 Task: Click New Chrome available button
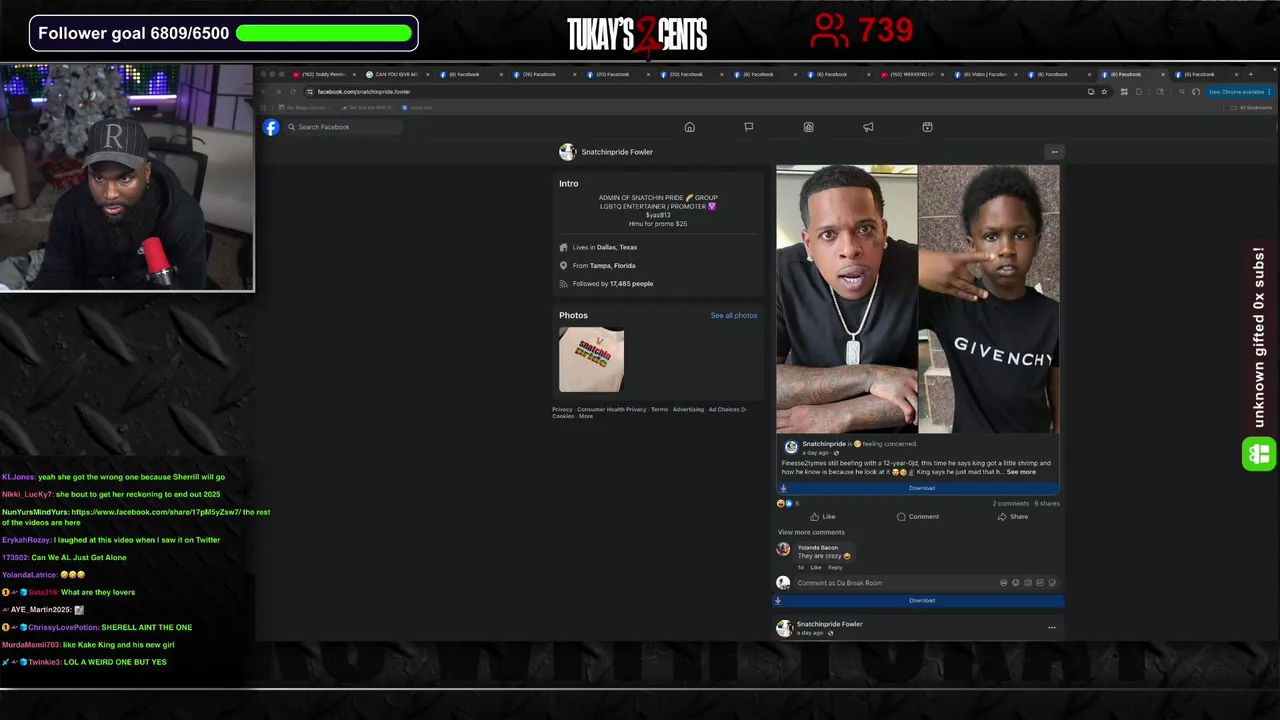coord(1238,92)
